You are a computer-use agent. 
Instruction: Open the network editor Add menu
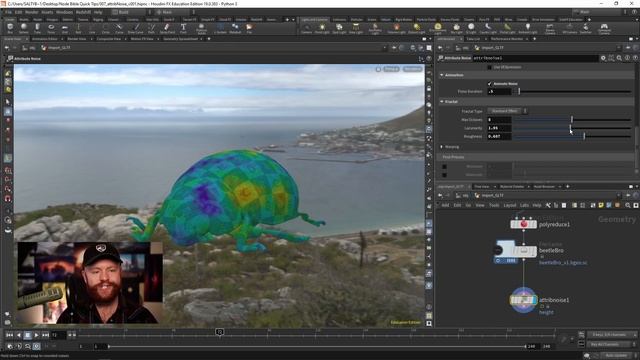[445, 205]
